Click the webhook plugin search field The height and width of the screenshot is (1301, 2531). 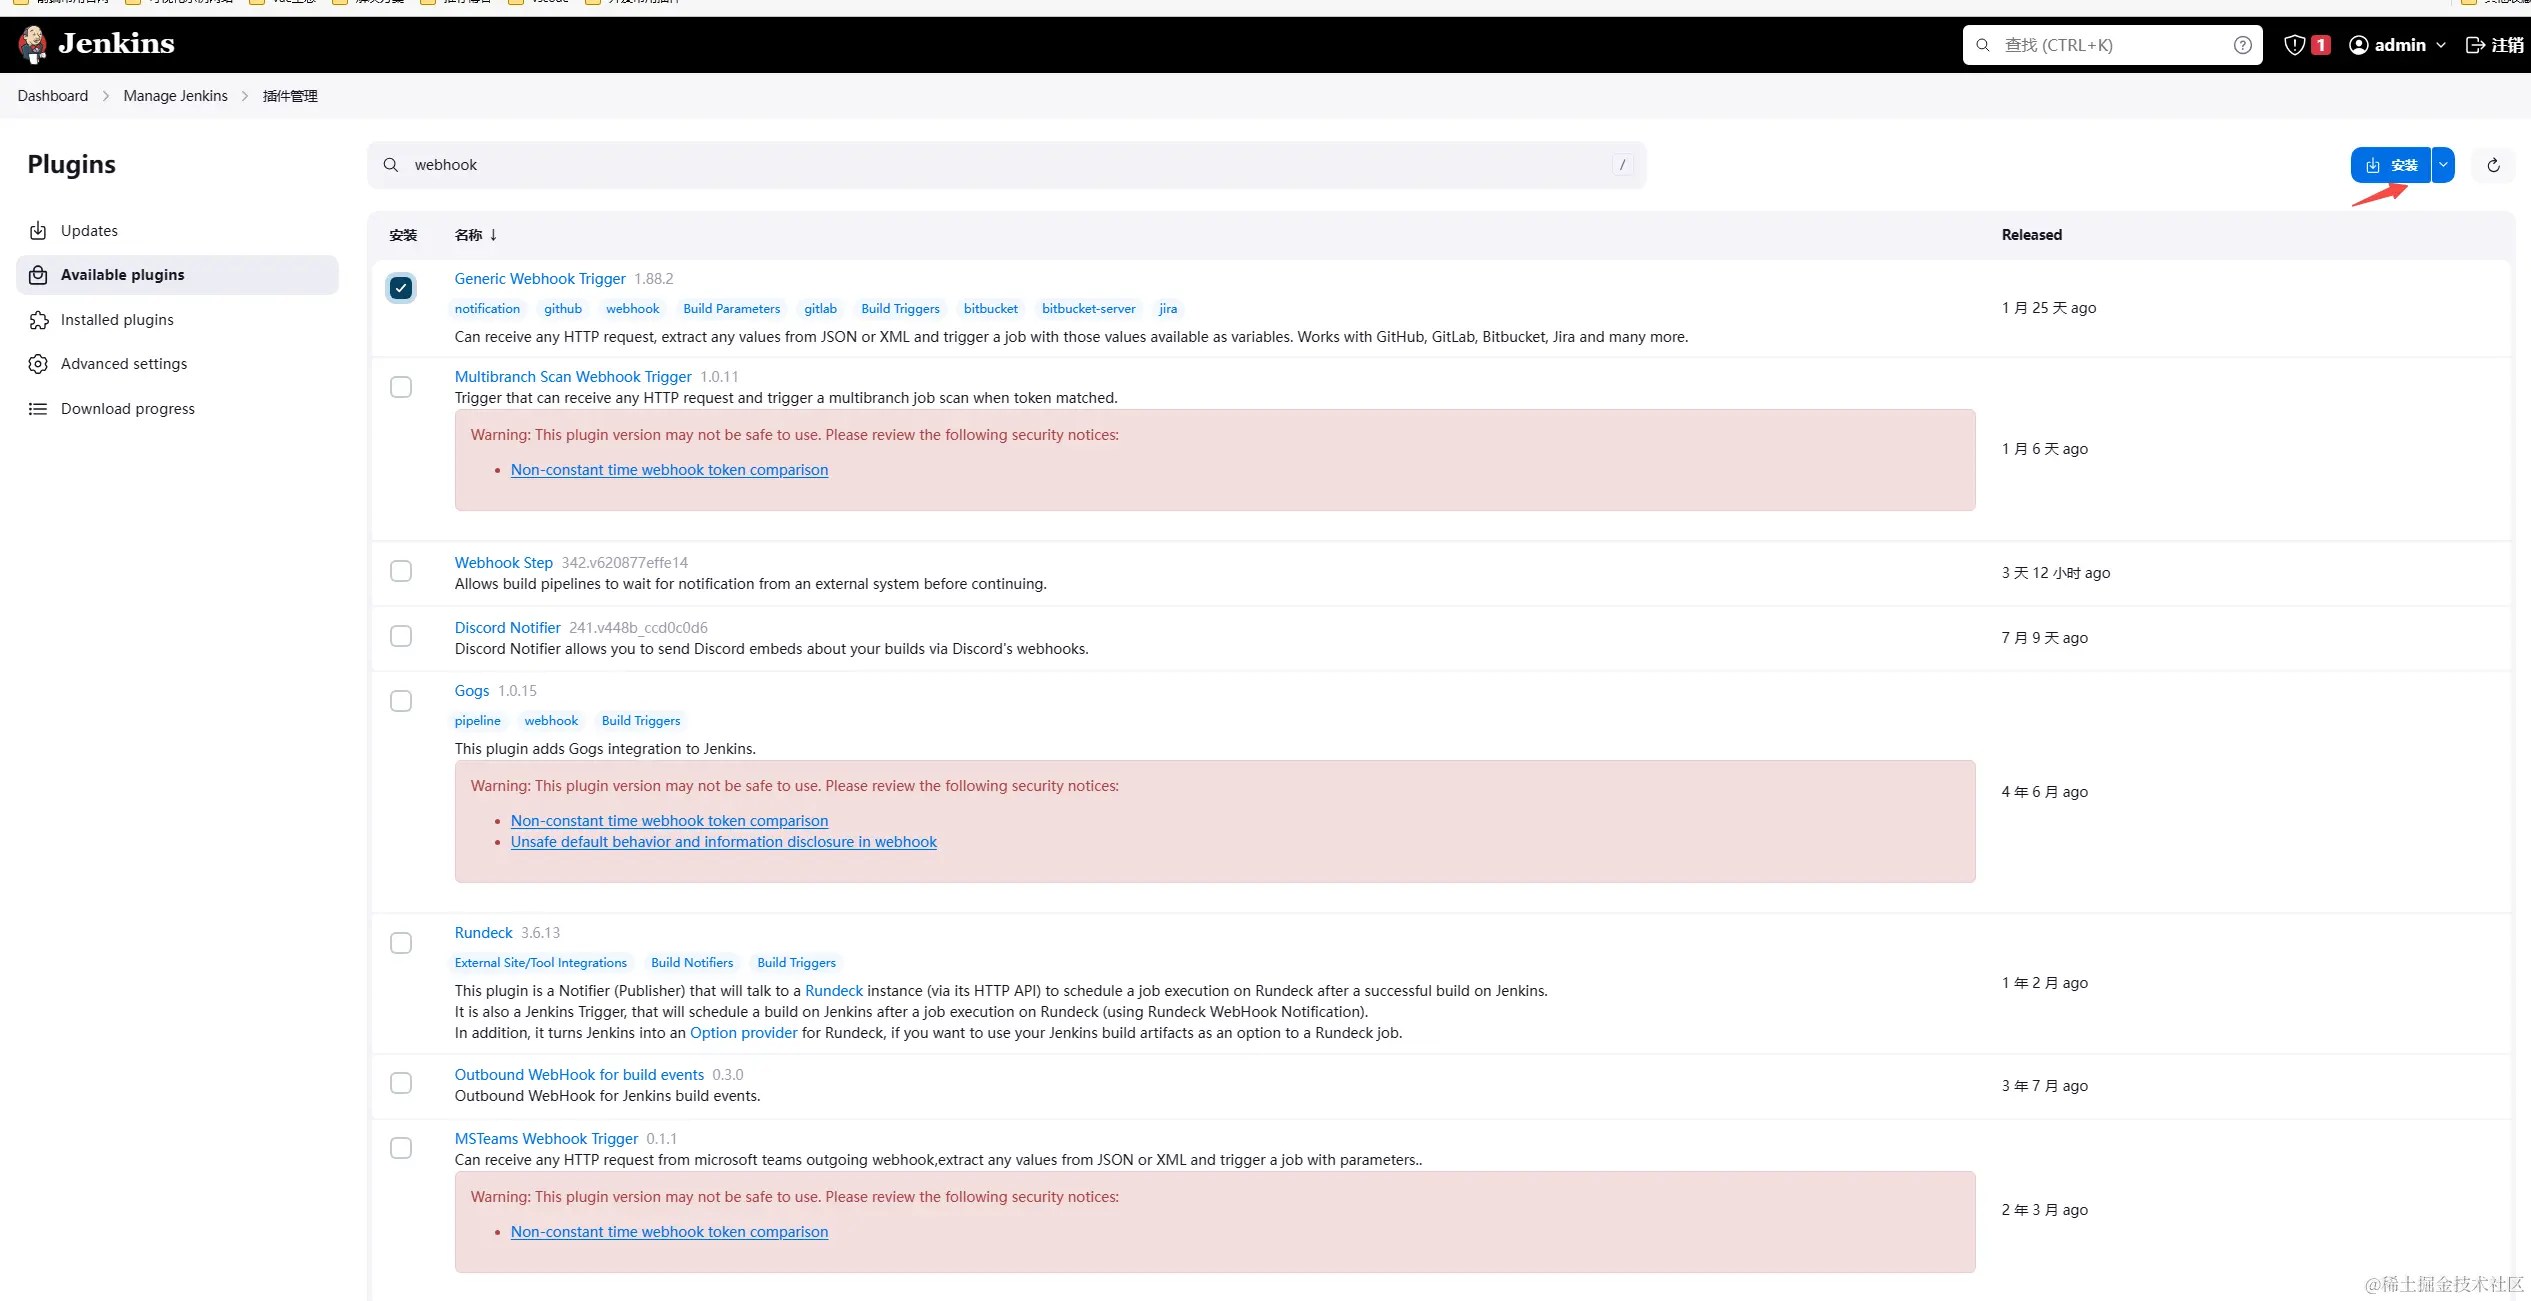[1000, 165]
